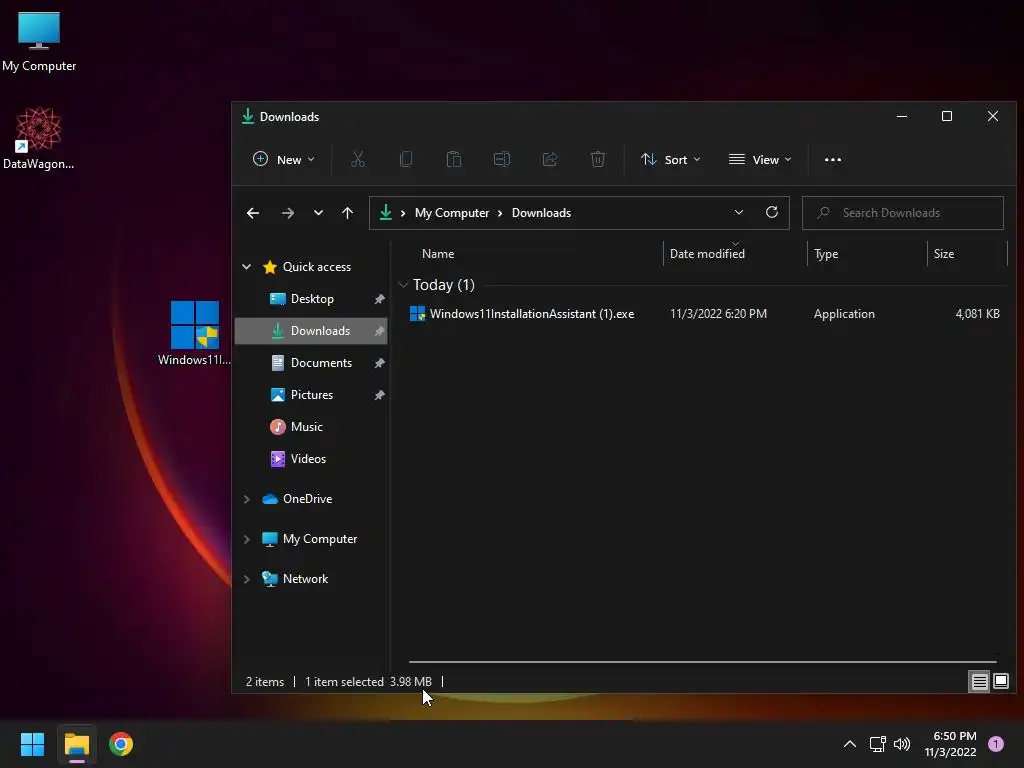Click the Today (1) group label
The width and height of the screenshot is (1024, 768).
coord(443,285)
